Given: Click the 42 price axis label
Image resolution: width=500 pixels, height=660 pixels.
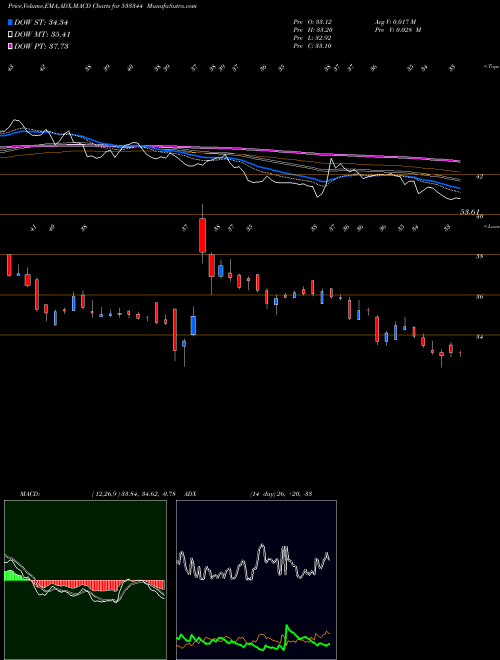Looking at the screenshot, I should [479, 177].
